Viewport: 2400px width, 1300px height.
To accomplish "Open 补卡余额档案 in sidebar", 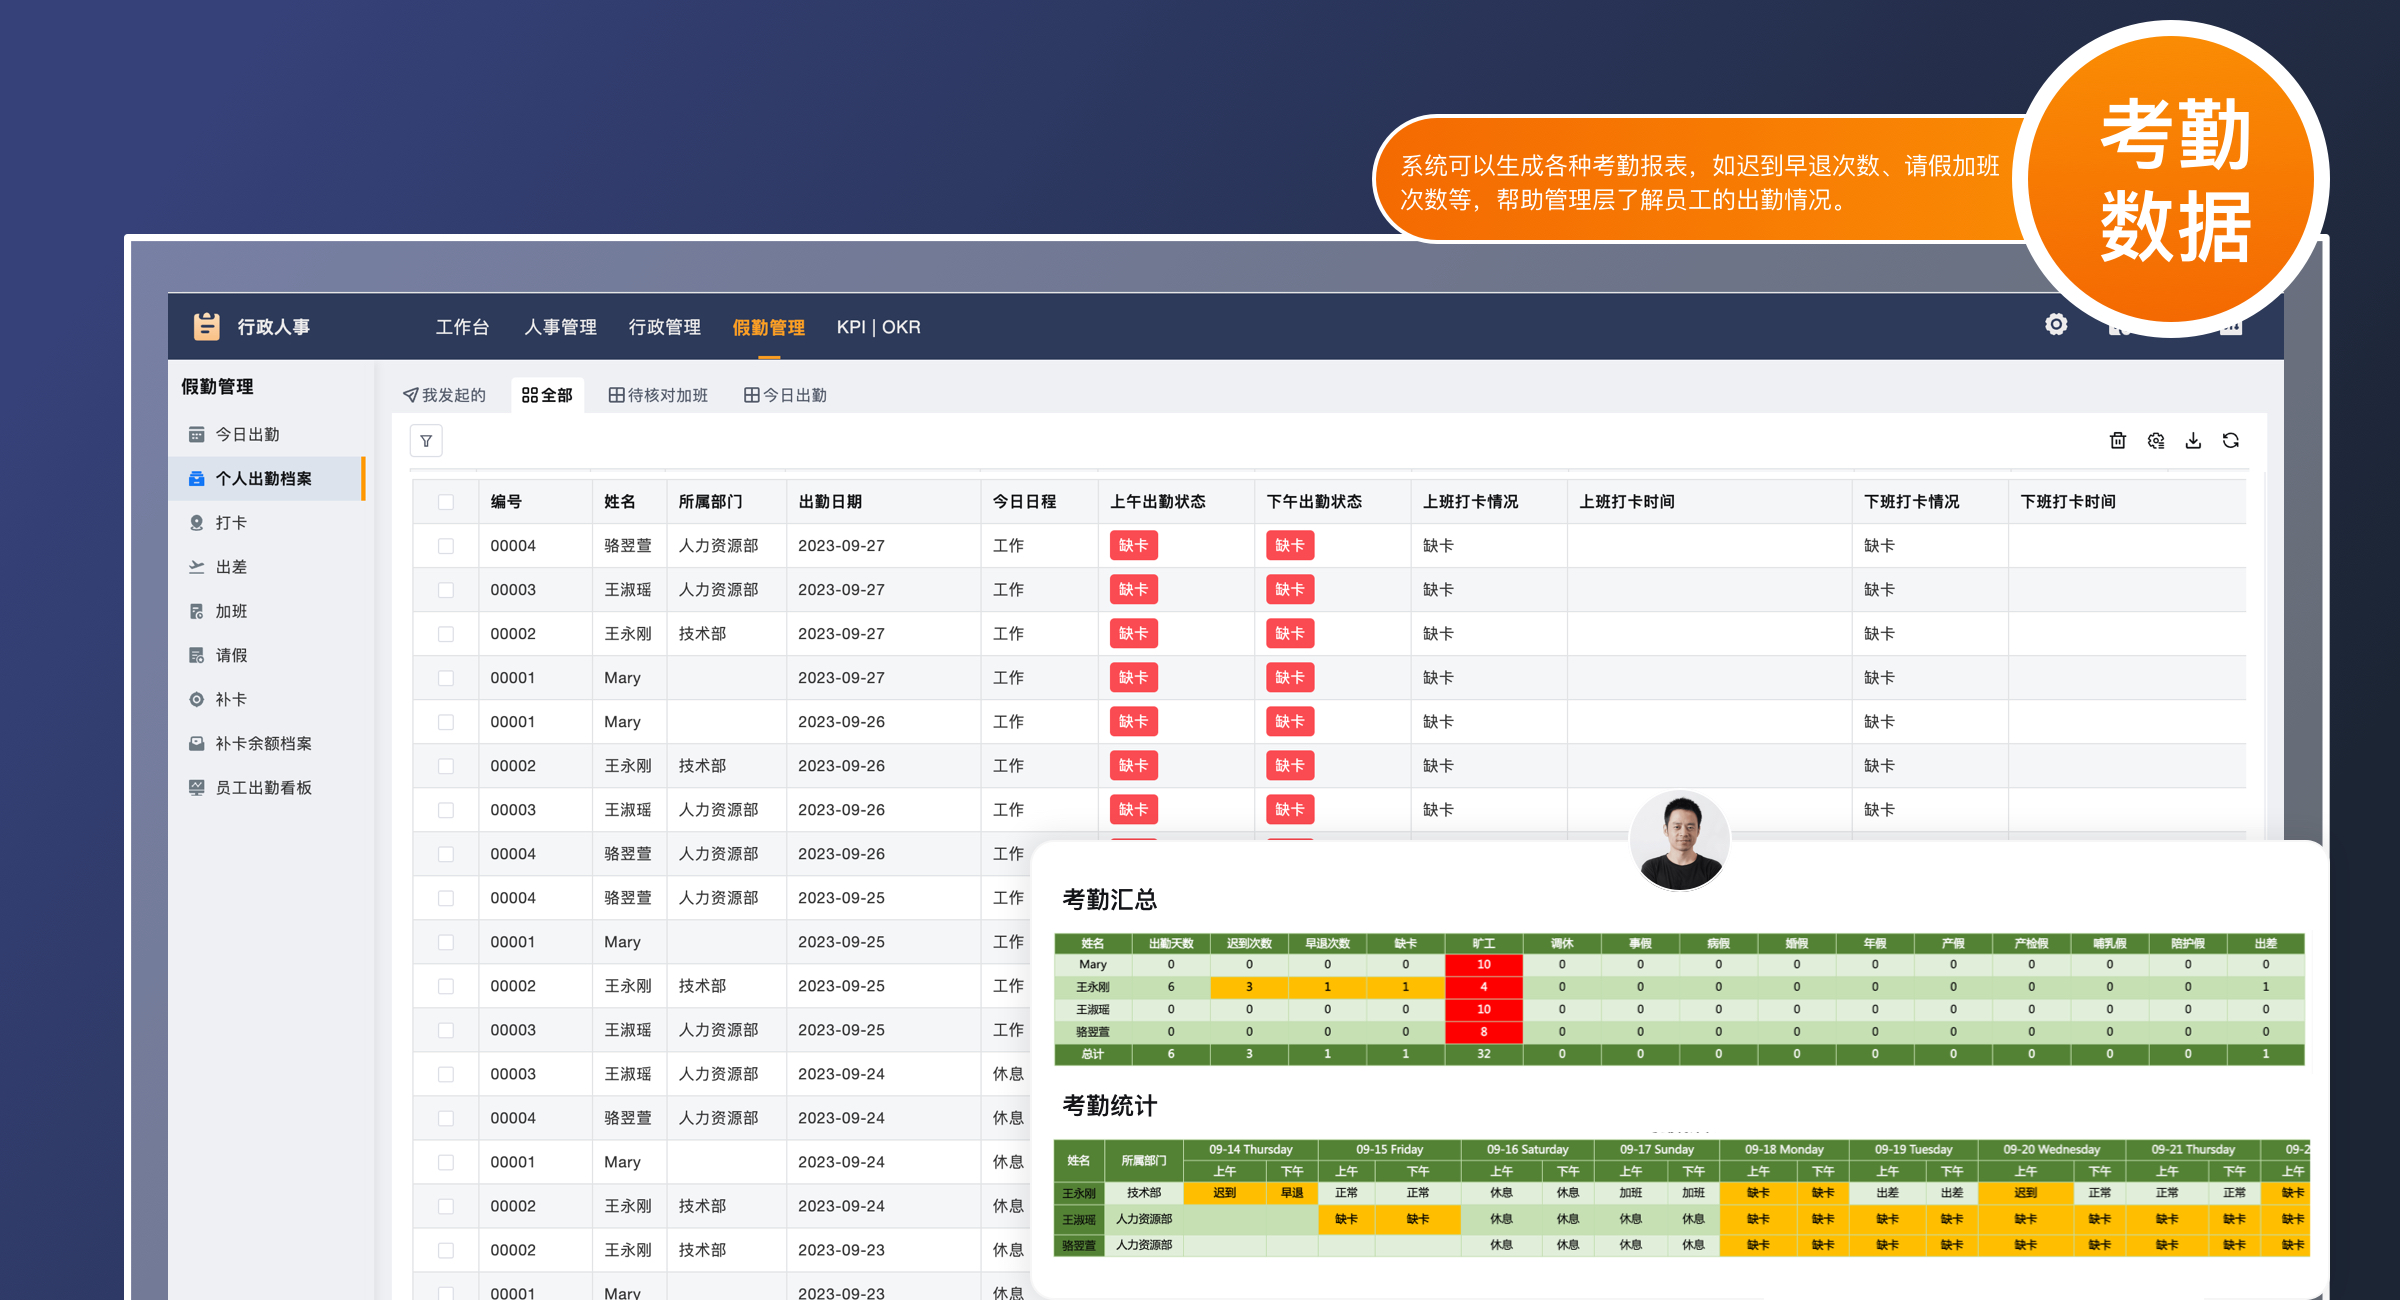I will [x=263, y=744].
